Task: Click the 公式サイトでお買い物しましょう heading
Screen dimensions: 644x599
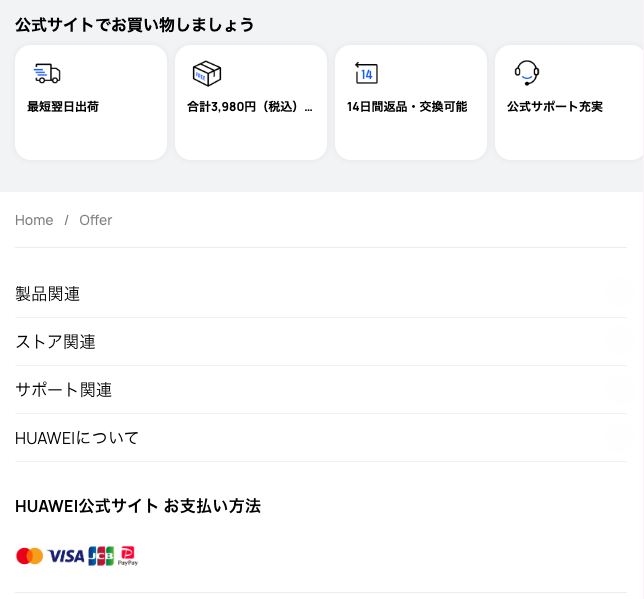Action: click(135, 25)
